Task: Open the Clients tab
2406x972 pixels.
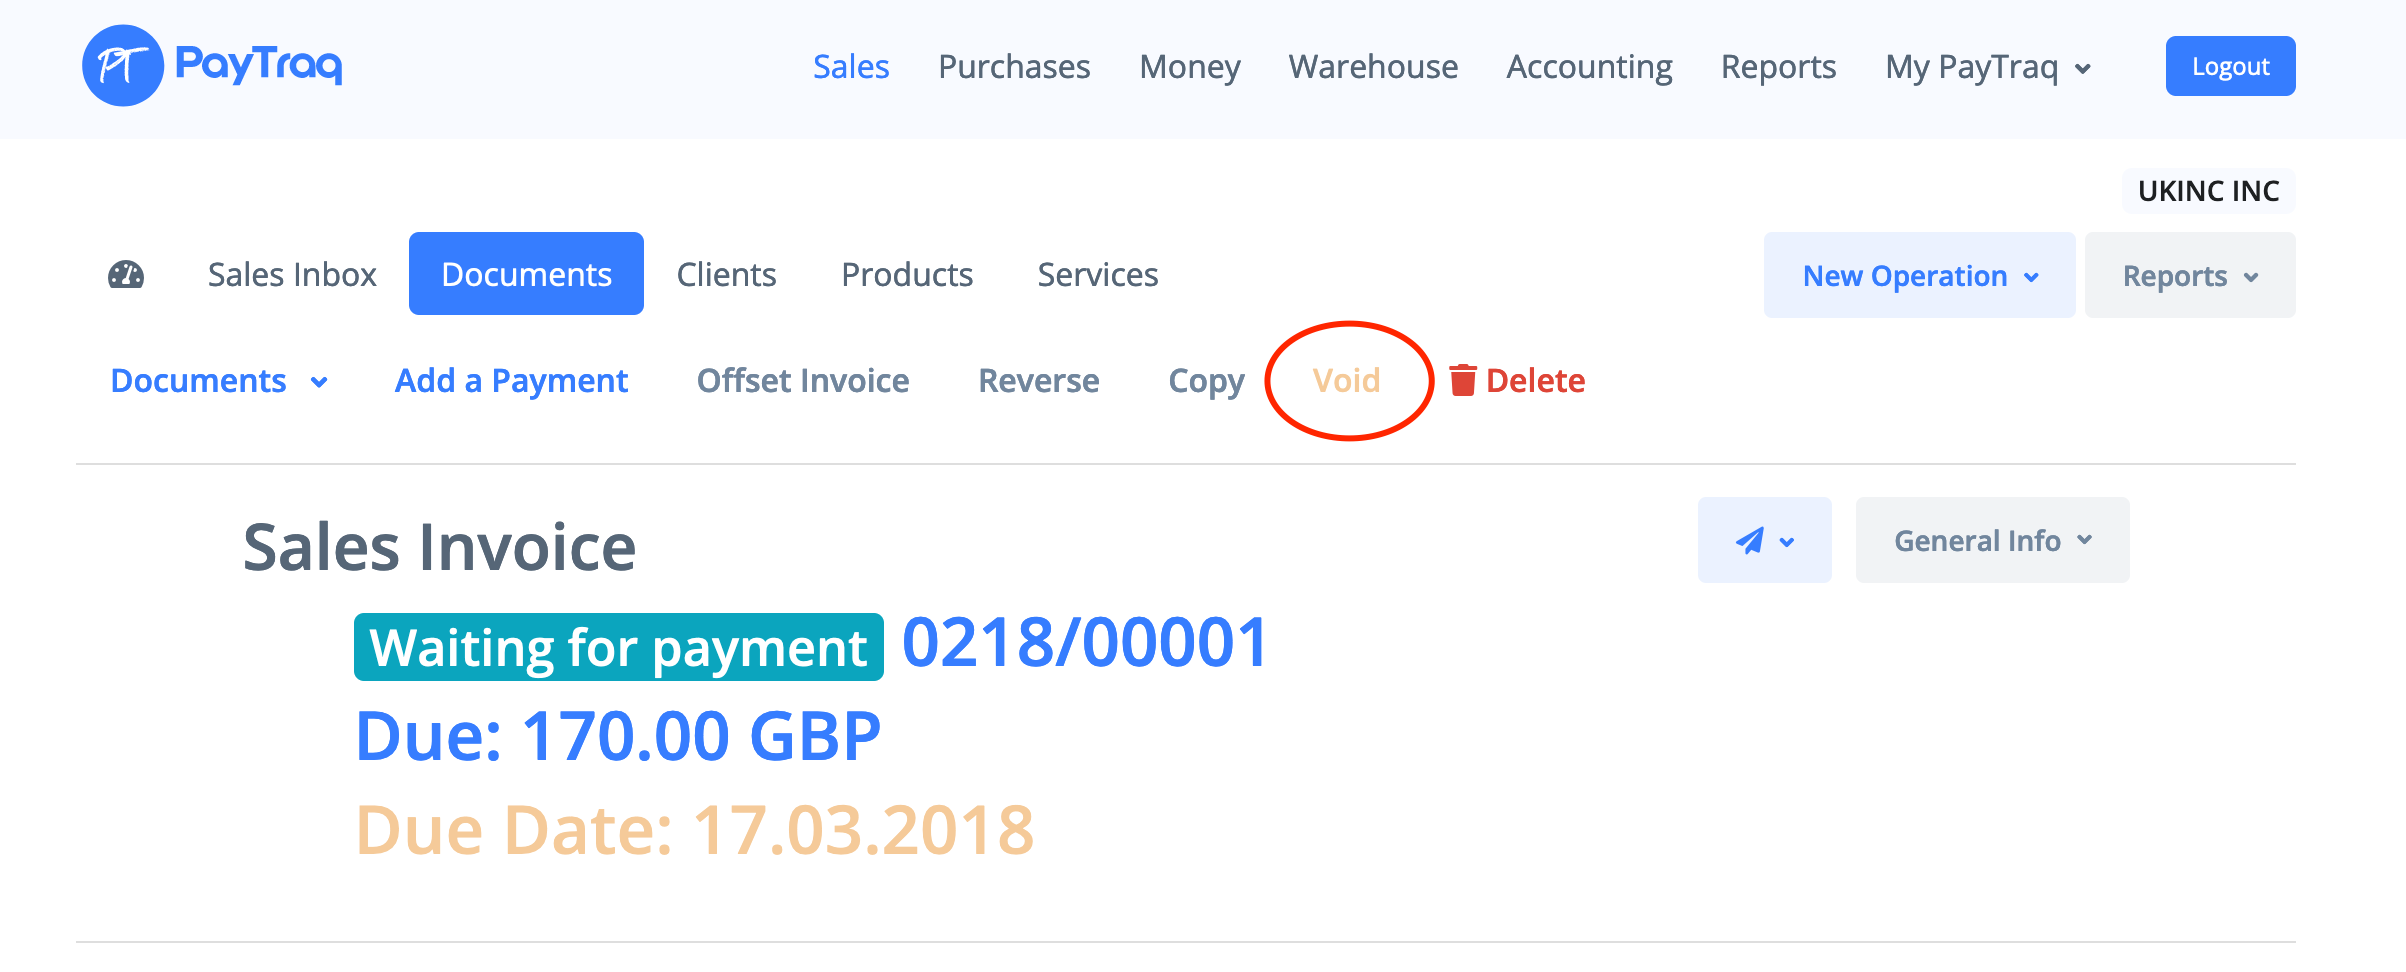Action: pos(726,274)
